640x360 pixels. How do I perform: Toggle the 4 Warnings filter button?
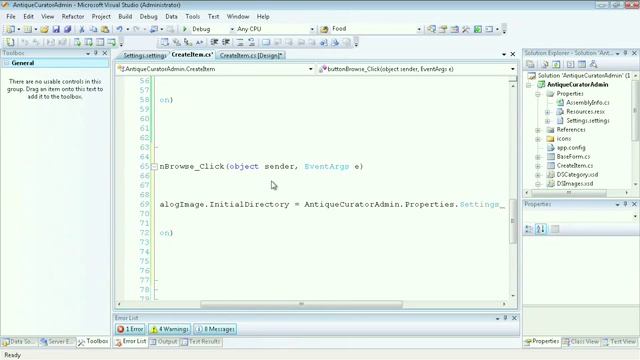pyautogui.click(x=169, y=329)
